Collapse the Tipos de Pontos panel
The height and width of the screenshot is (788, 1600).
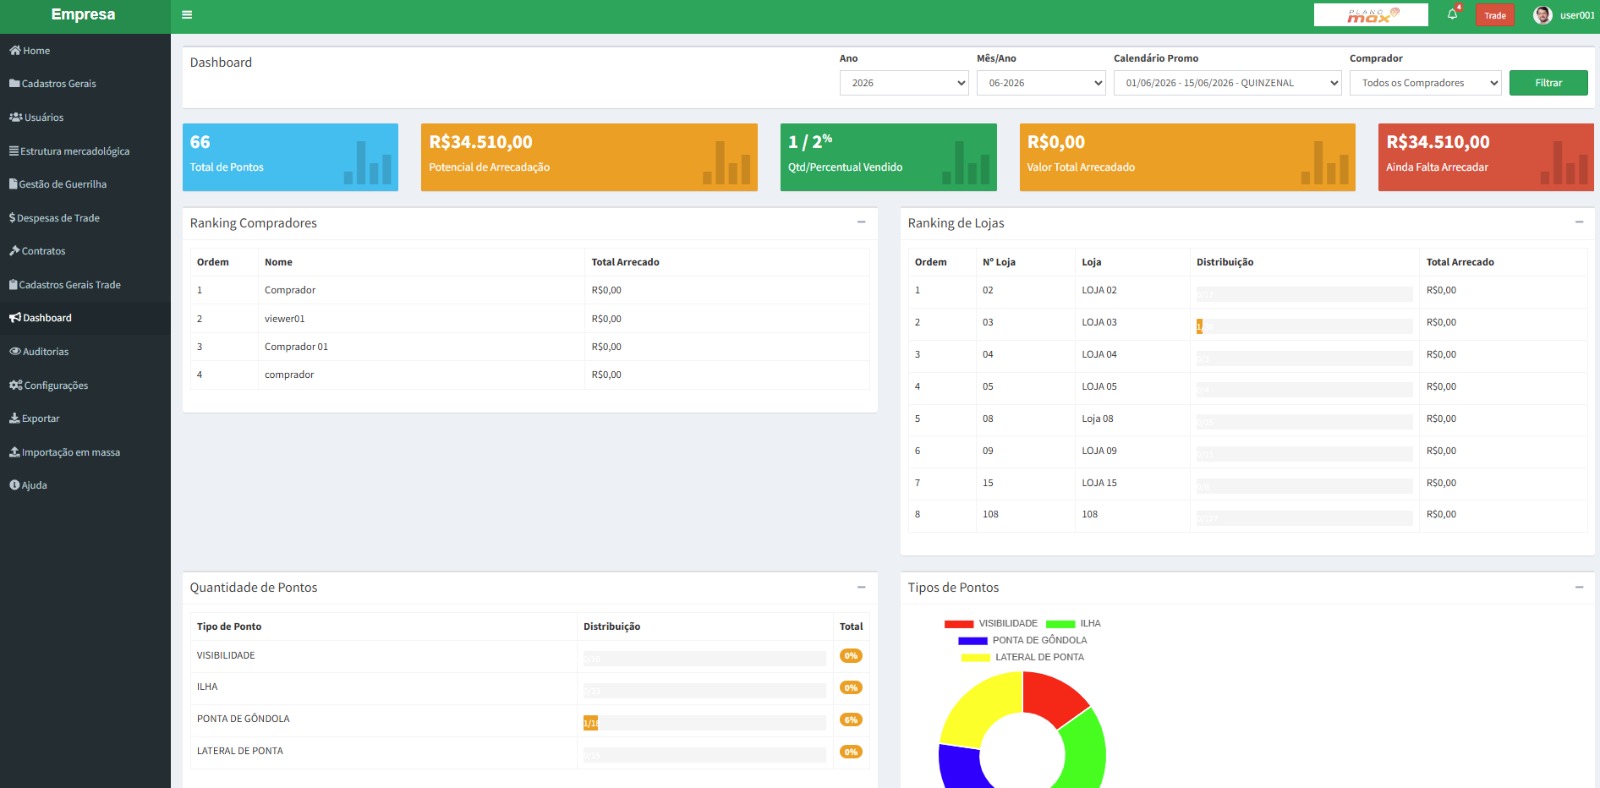pyautogui.click(x=1579, y=587)
